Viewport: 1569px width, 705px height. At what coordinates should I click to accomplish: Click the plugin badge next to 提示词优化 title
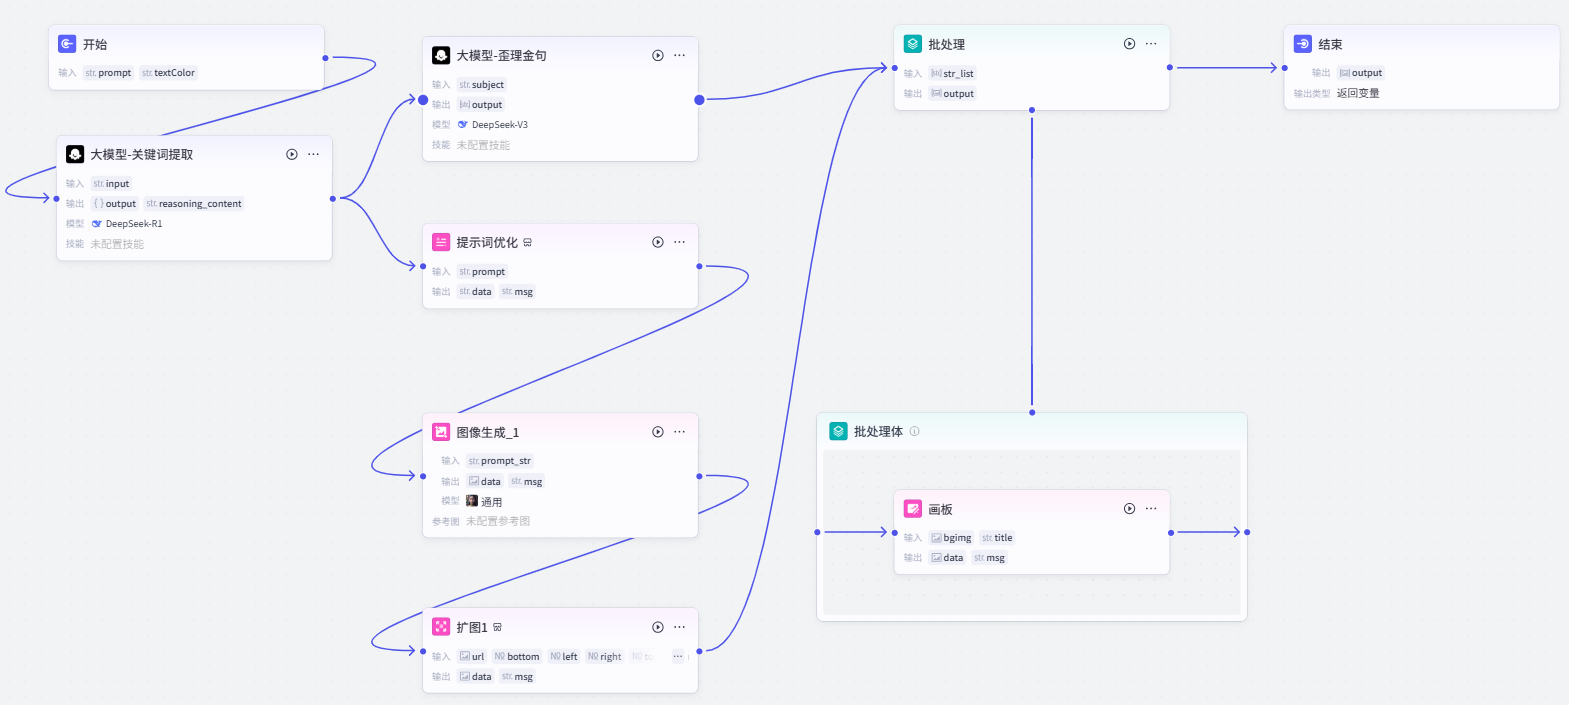[x=527, y=243]
